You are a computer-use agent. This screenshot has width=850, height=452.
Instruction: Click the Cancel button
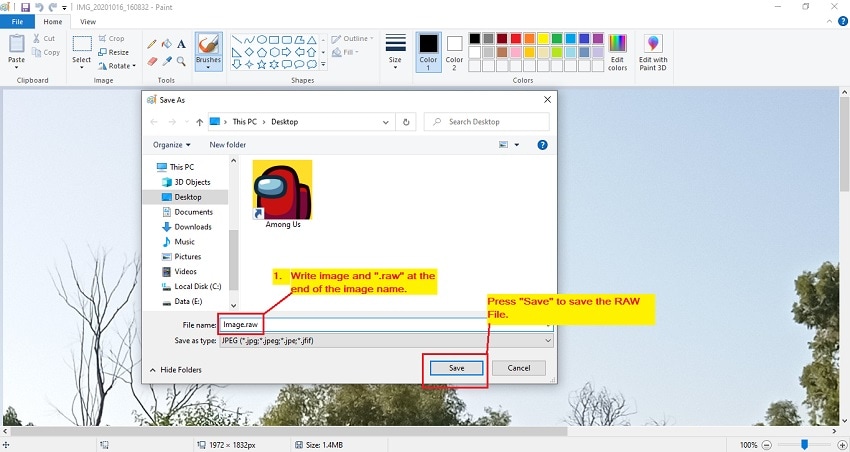click(519, 368)
